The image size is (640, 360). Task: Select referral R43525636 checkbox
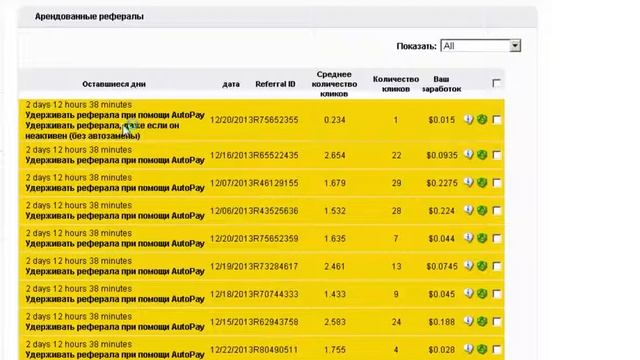[x=497, y=211]
